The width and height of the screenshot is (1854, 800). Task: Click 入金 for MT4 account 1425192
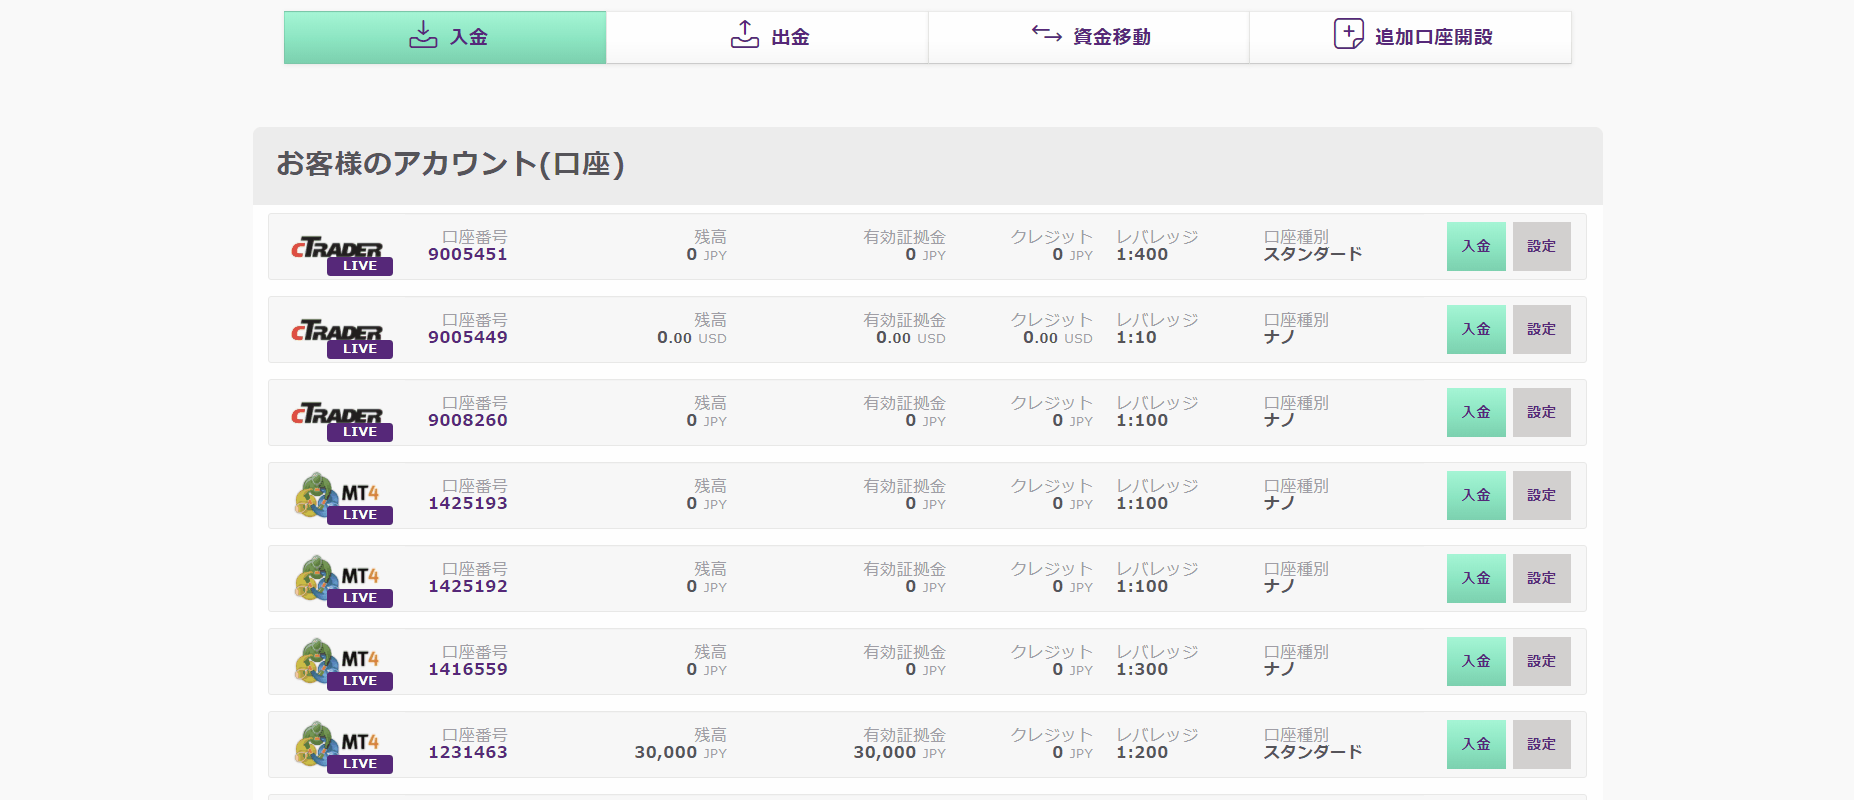(x=1476, y=578)
